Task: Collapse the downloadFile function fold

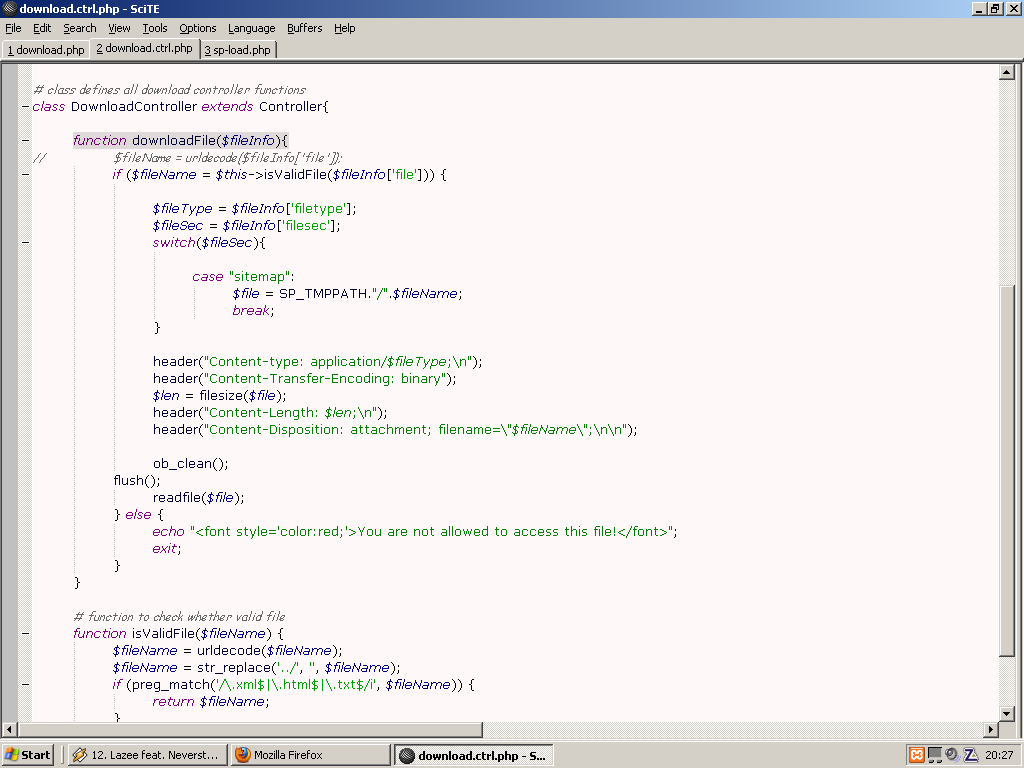Action: tap(25, 140)
